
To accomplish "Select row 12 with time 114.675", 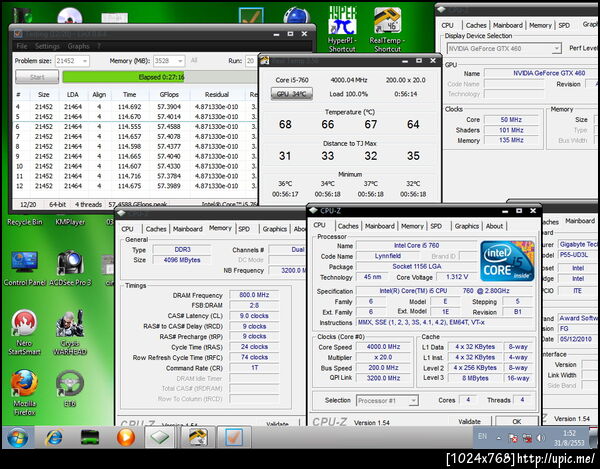I will pos(135,186).
